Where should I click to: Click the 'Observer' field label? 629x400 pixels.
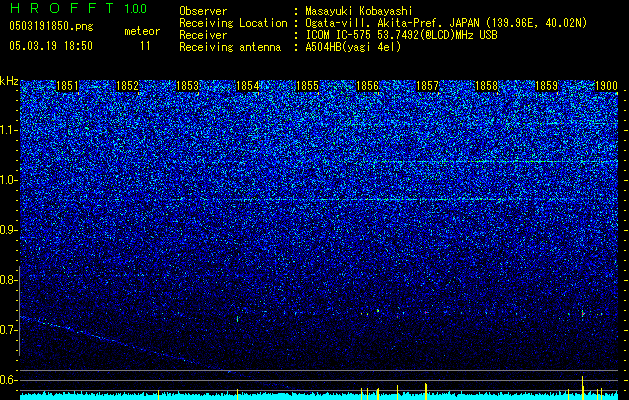coord(203,11)
